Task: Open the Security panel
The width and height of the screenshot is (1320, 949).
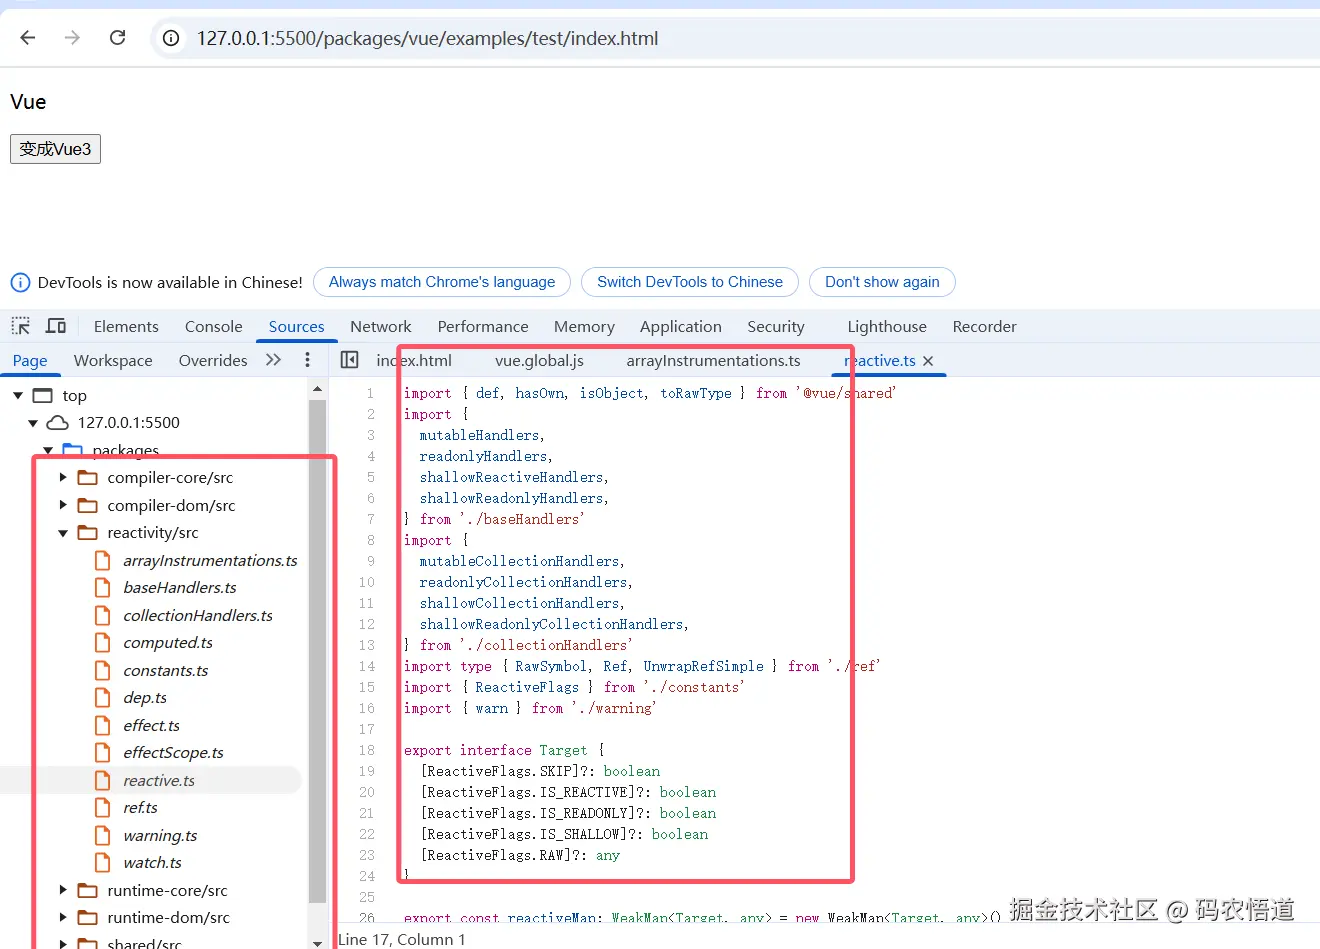Action: point(776,326)
